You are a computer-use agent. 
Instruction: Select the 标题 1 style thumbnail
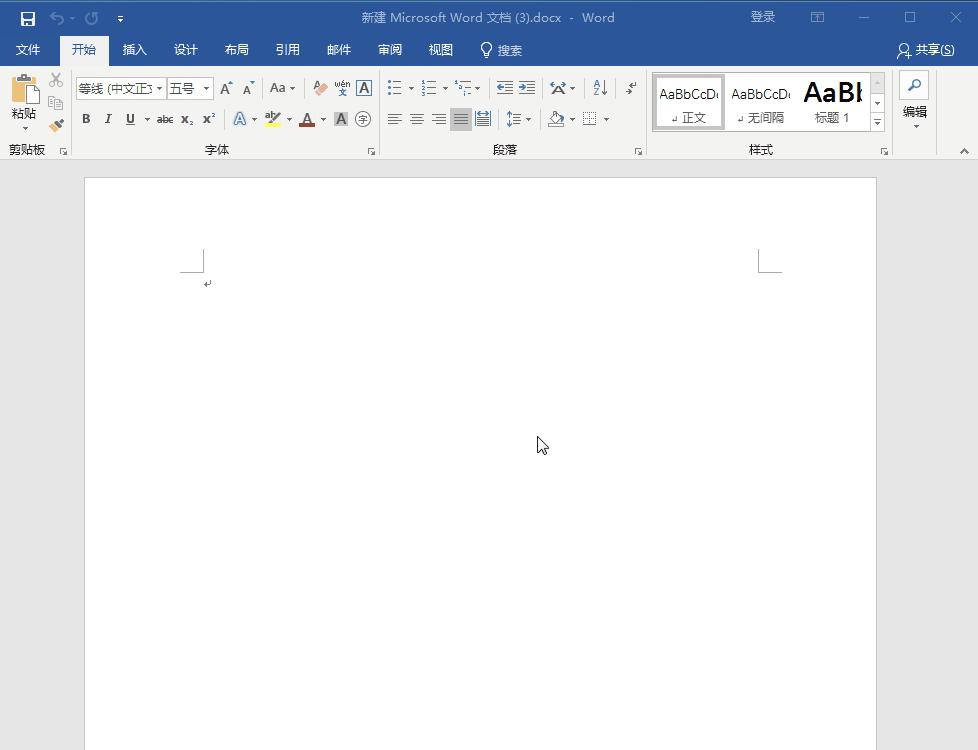pyautogui.click(x=832, y=102)
